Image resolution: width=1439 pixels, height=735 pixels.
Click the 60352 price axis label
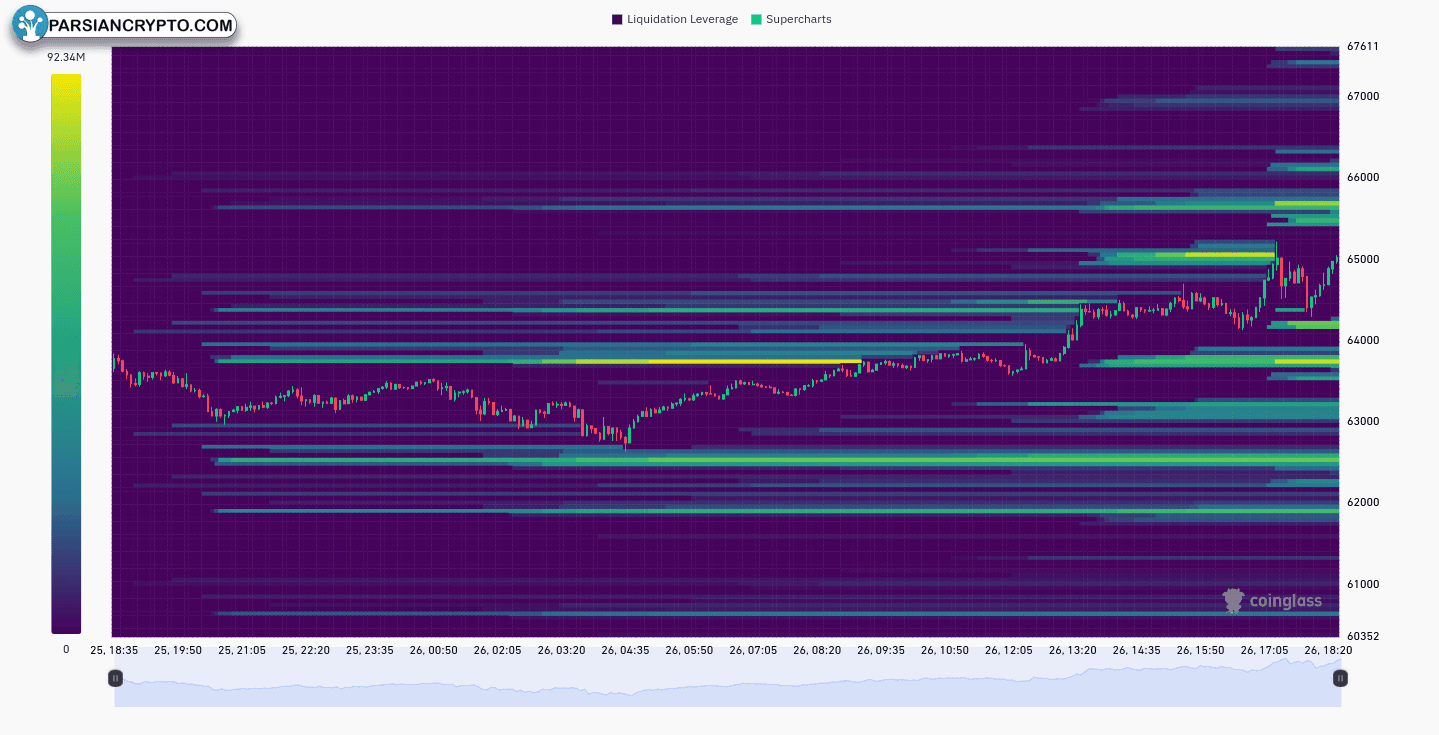click(x=1362, y=636)
